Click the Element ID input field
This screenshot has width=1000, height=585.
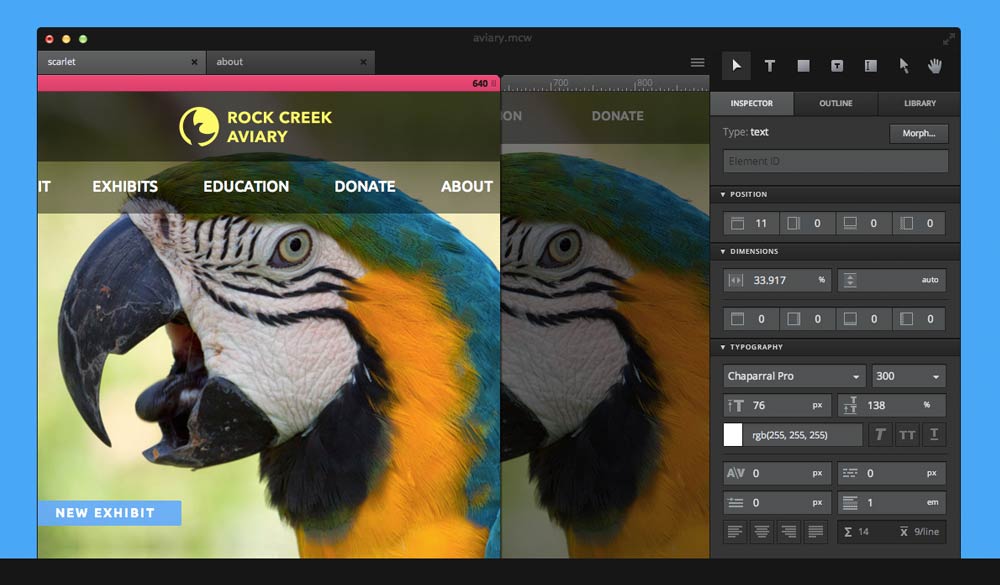[835, 161]
